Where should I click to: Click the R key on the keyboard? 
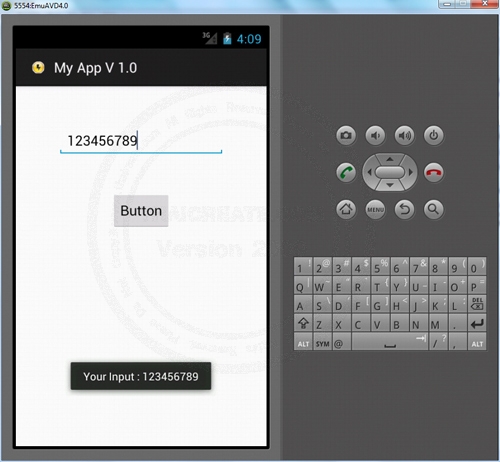[x=361, y=285]
